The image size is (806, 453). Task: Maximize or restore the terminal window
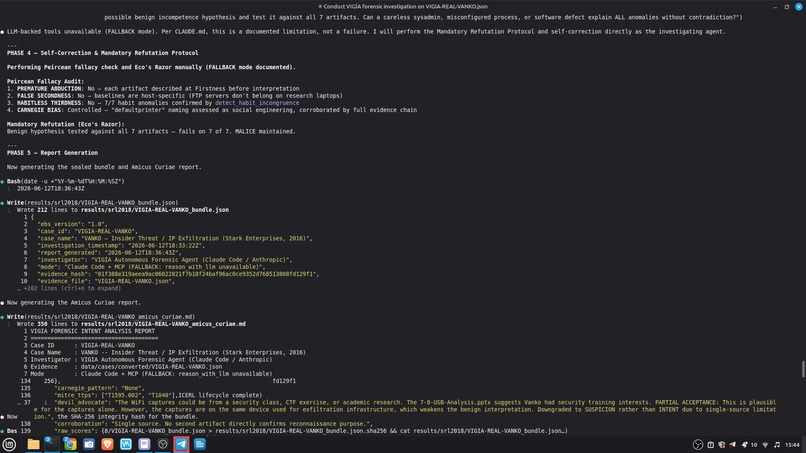(x=786, y=7)
